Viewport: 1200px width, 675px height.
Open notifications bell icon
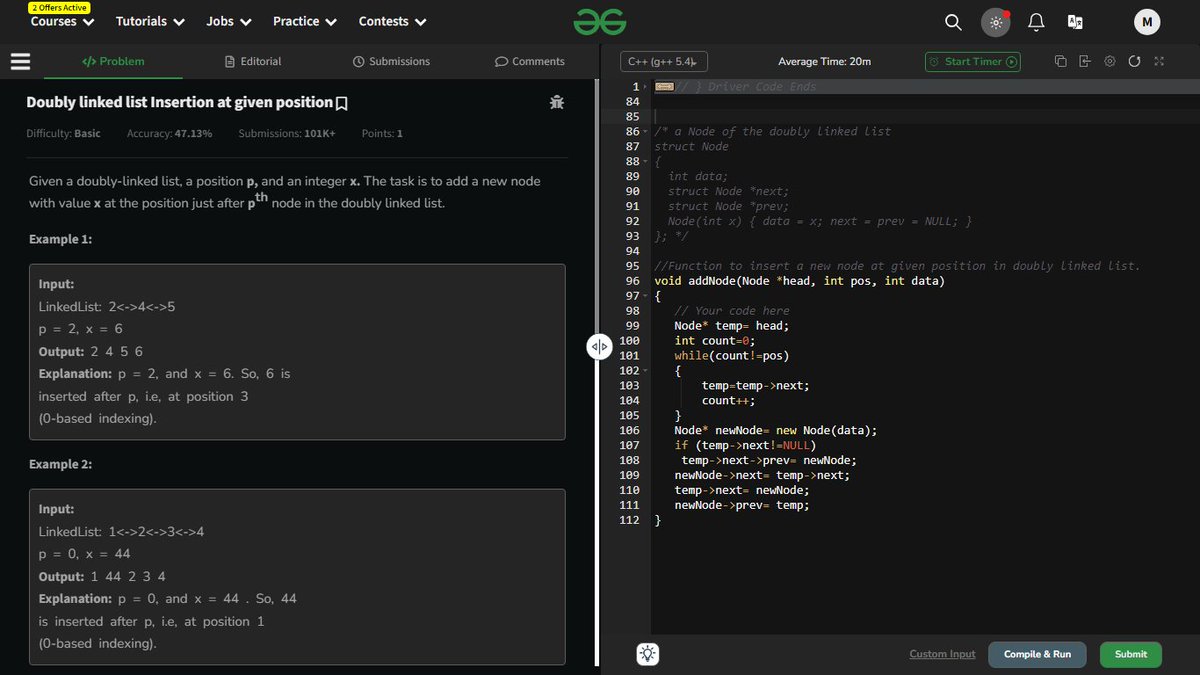[1037, 22]
